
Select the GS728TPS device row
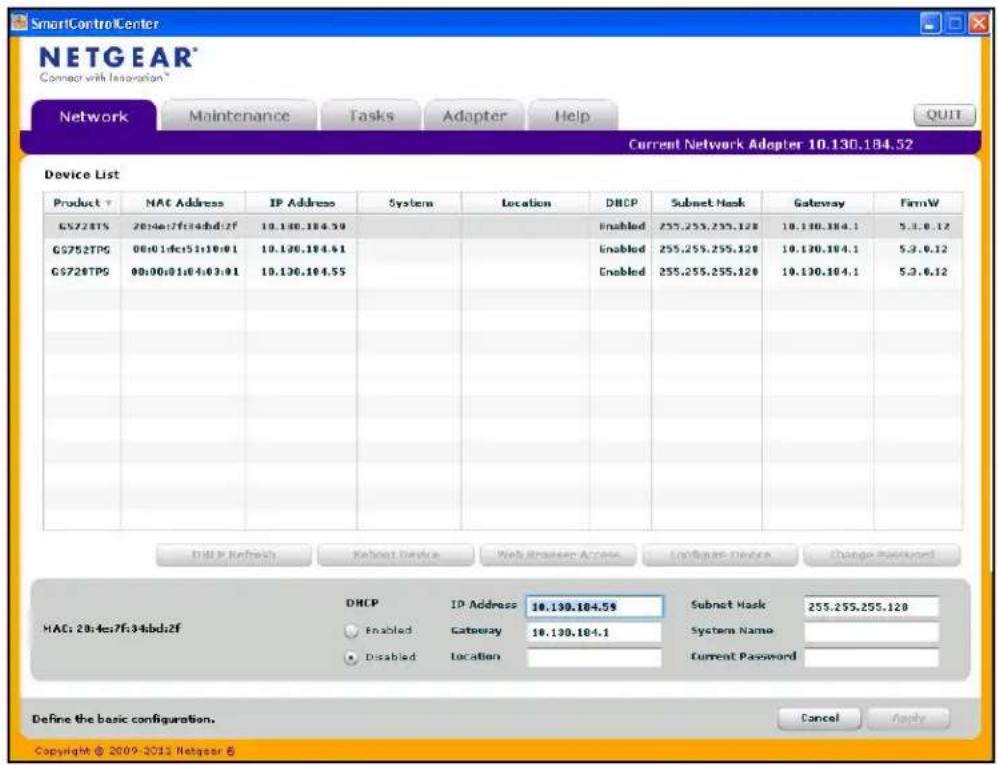pos(503,272)
